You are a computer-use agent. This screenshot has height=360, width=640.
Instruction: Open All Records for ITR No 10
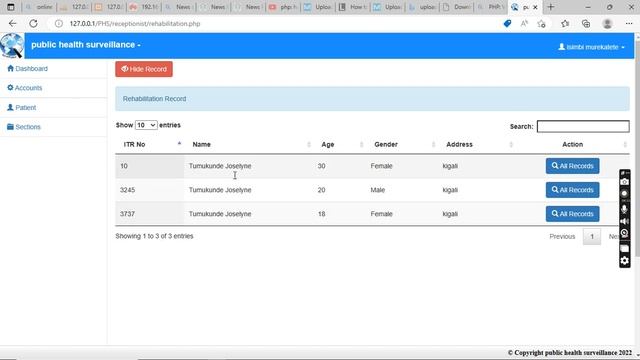pos(572,166)
